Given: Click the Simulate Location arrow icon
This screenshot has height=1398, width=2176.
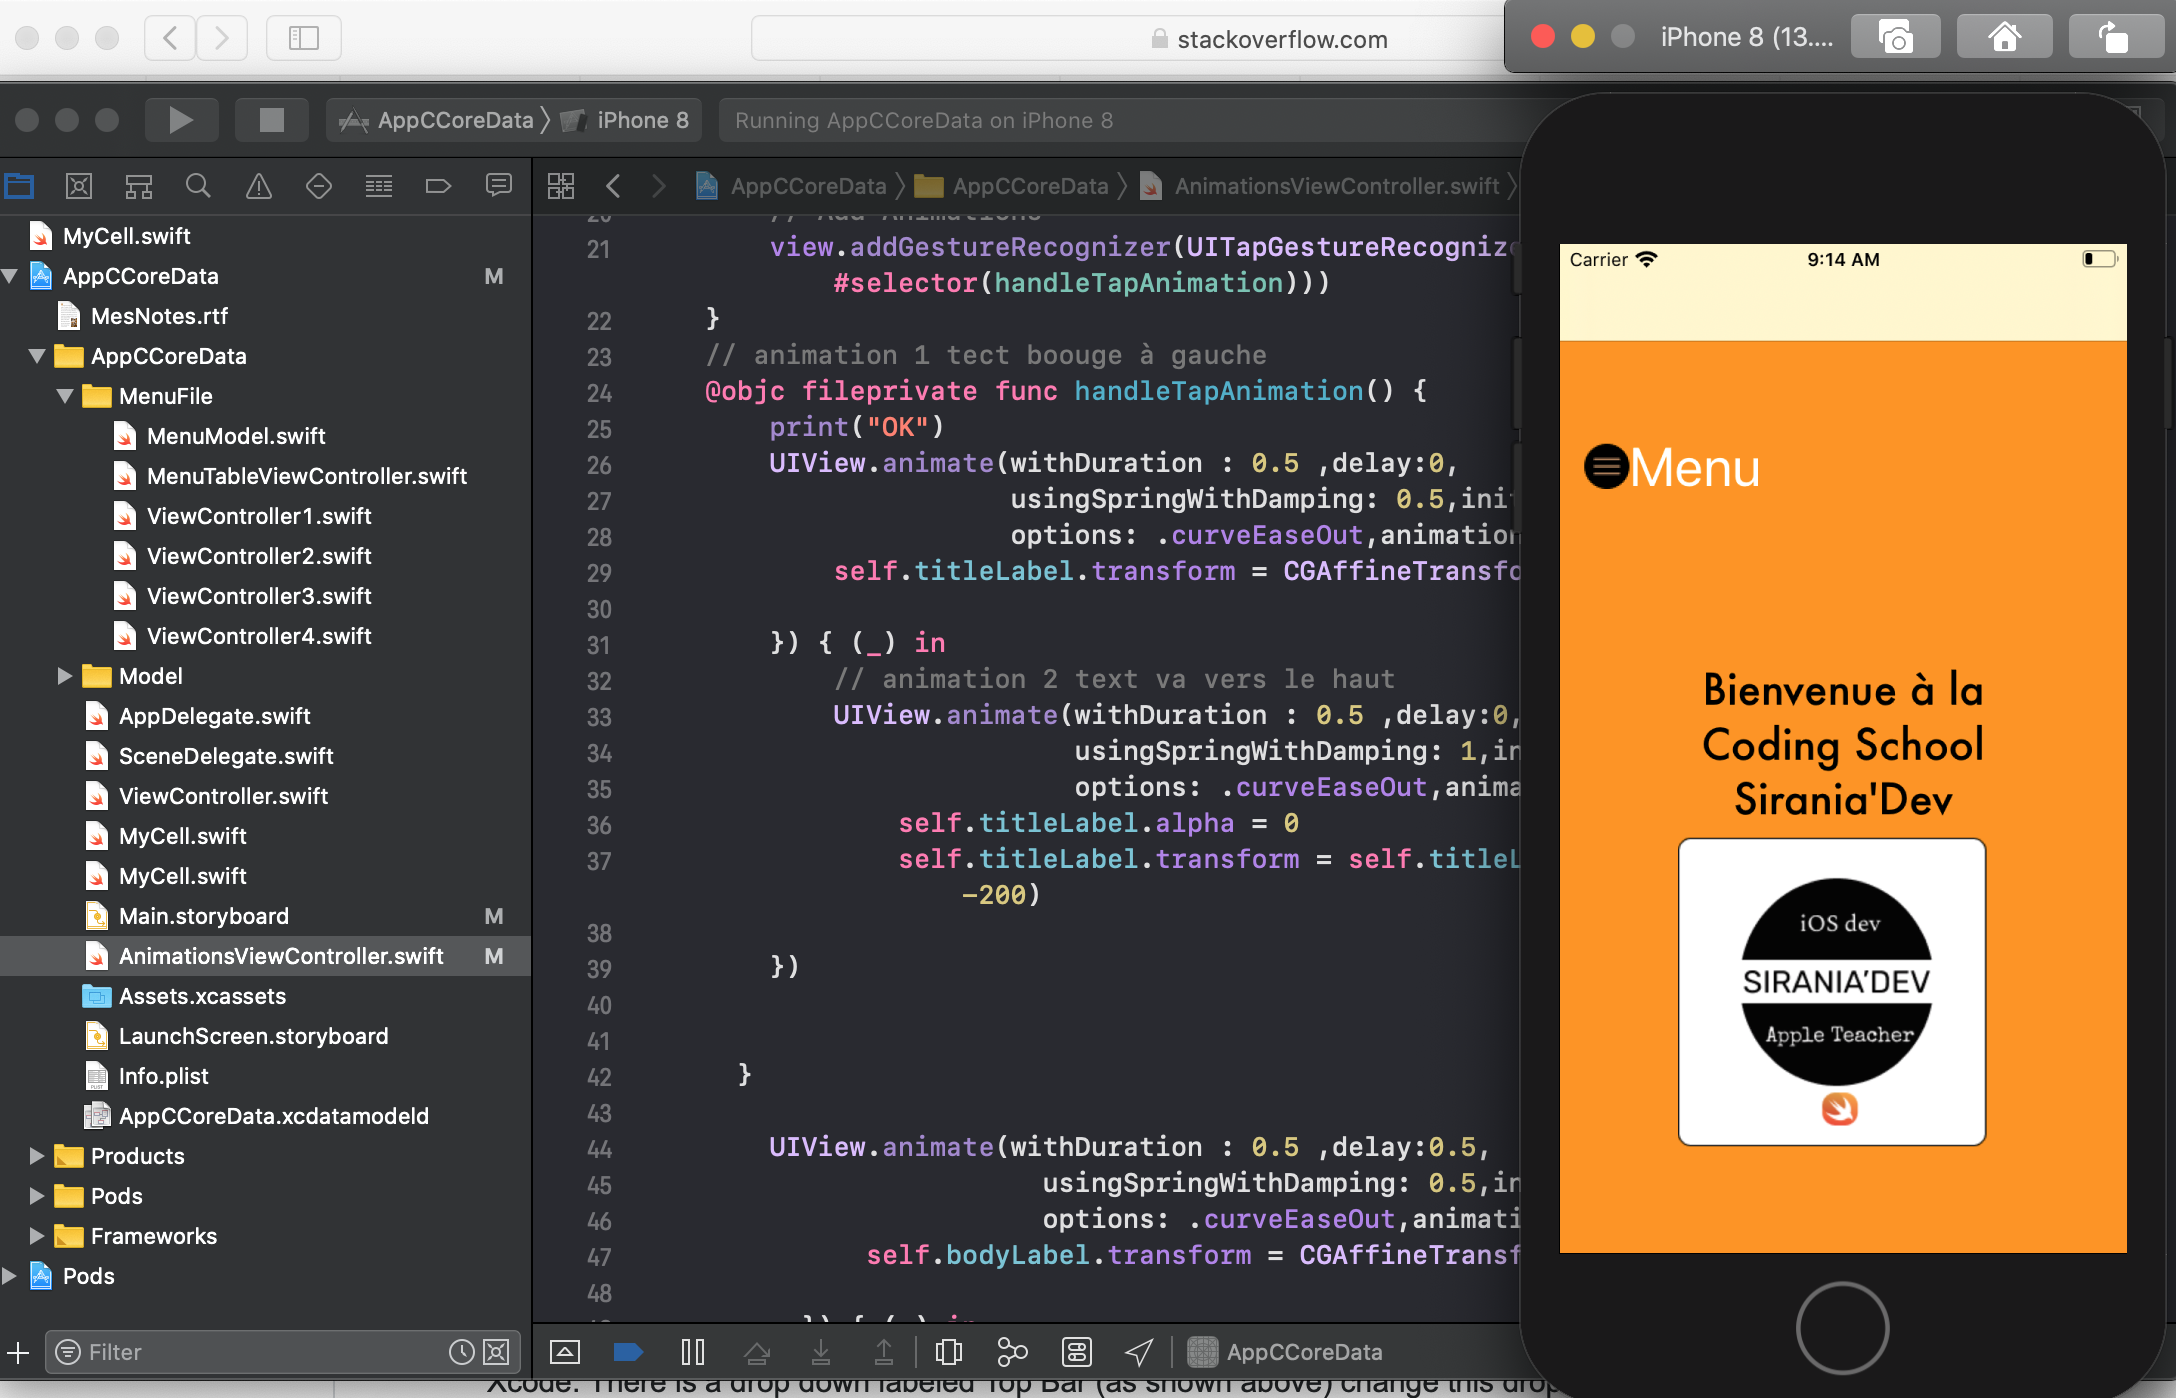Looking at the screenshot, I should (x=1139, y=1352).
